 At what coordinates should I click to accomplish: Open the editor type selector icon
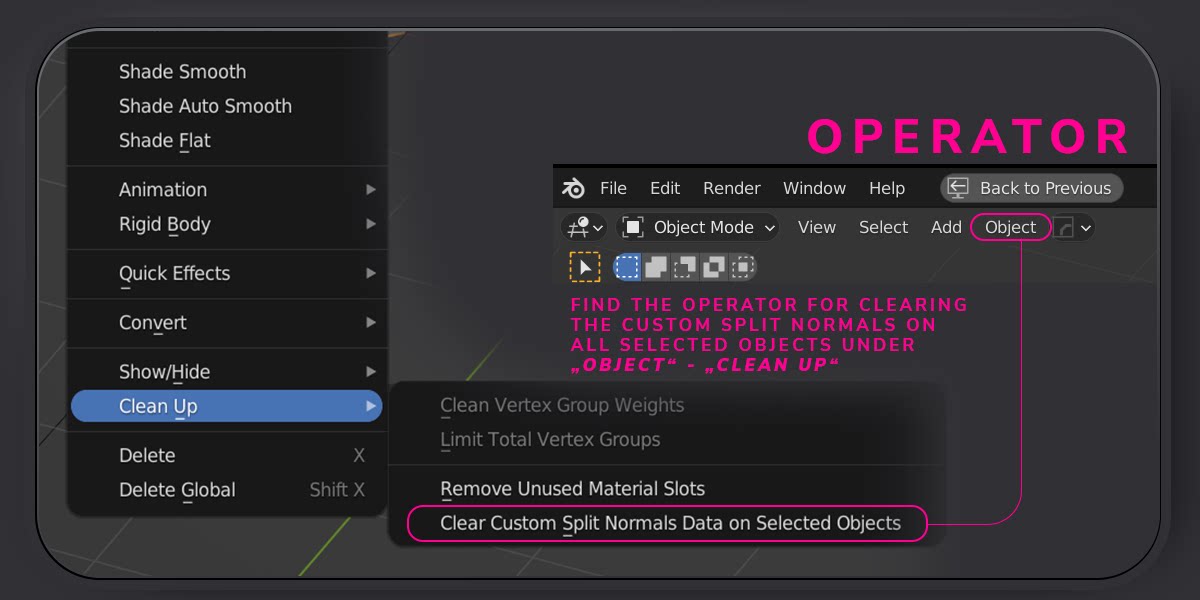(584, 228)
